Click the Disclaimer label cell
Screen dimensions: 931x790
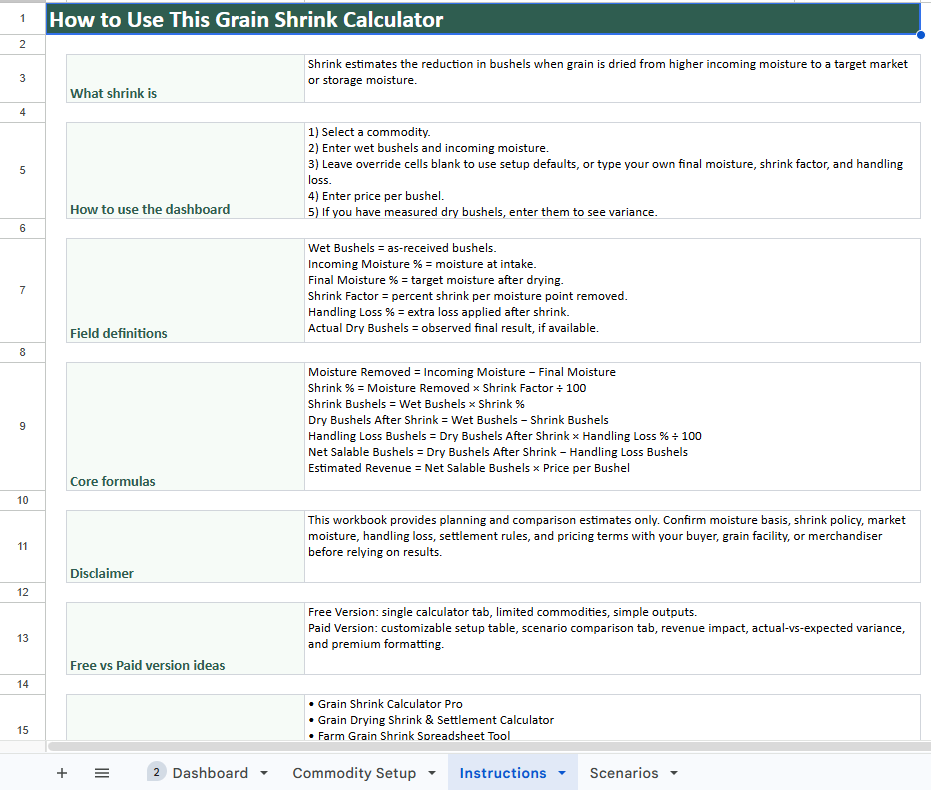point(185,546)
